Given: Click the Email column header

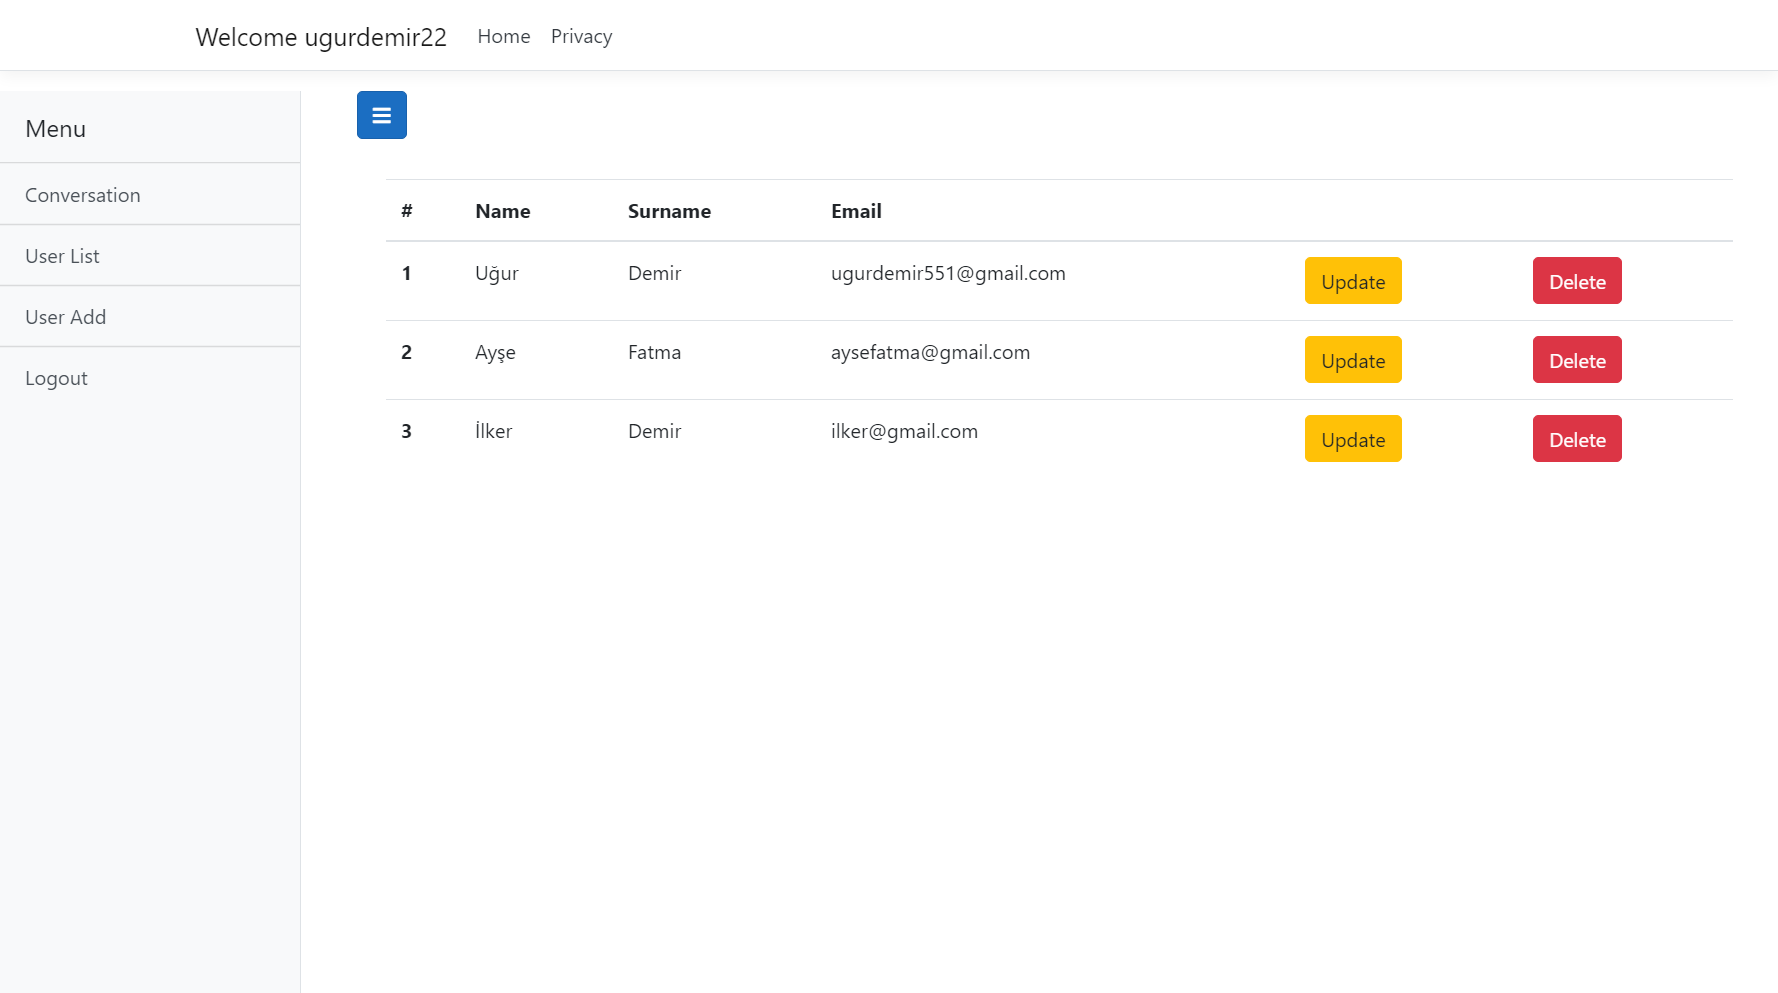Looking at the screenshot, I should (856, 211).
